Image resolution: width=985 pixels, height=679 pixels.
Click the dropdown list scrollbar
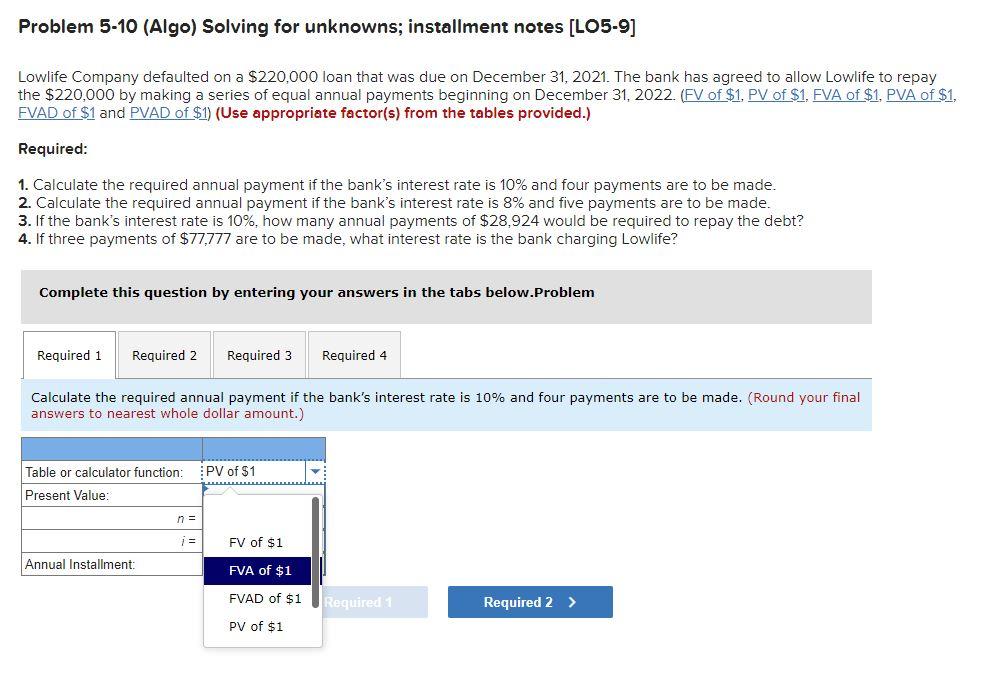click(315, 552)
